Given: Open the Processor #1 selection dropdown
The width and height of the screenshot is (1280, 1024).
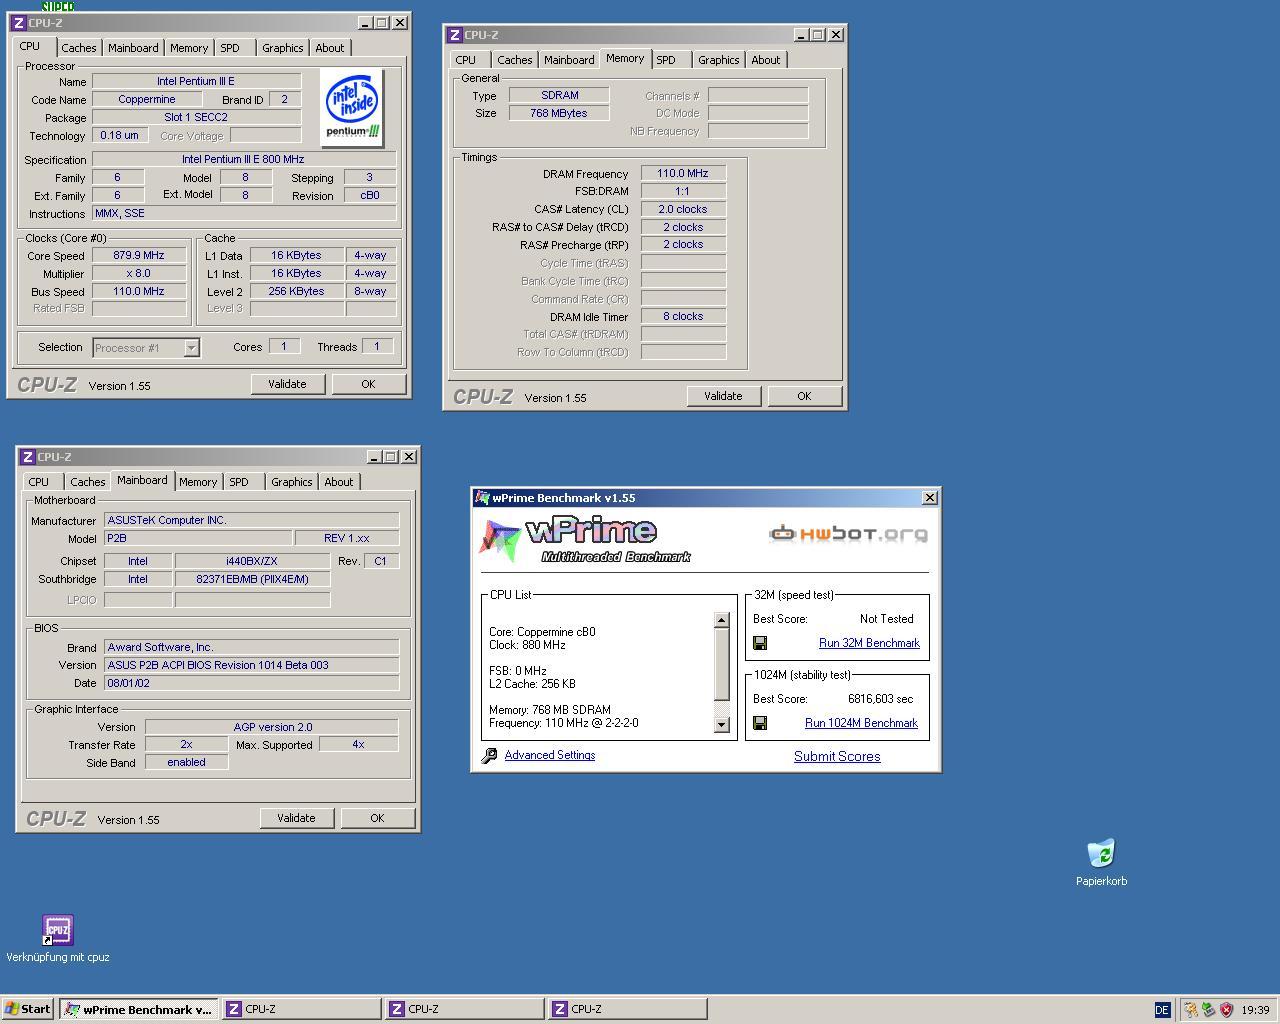Looking at the screenshot, I should coord(191,347).
